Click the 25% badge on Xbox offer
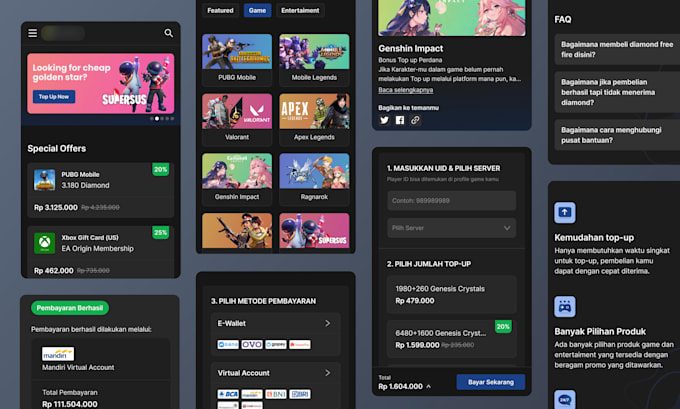680x409 pixels. (160, 232)
